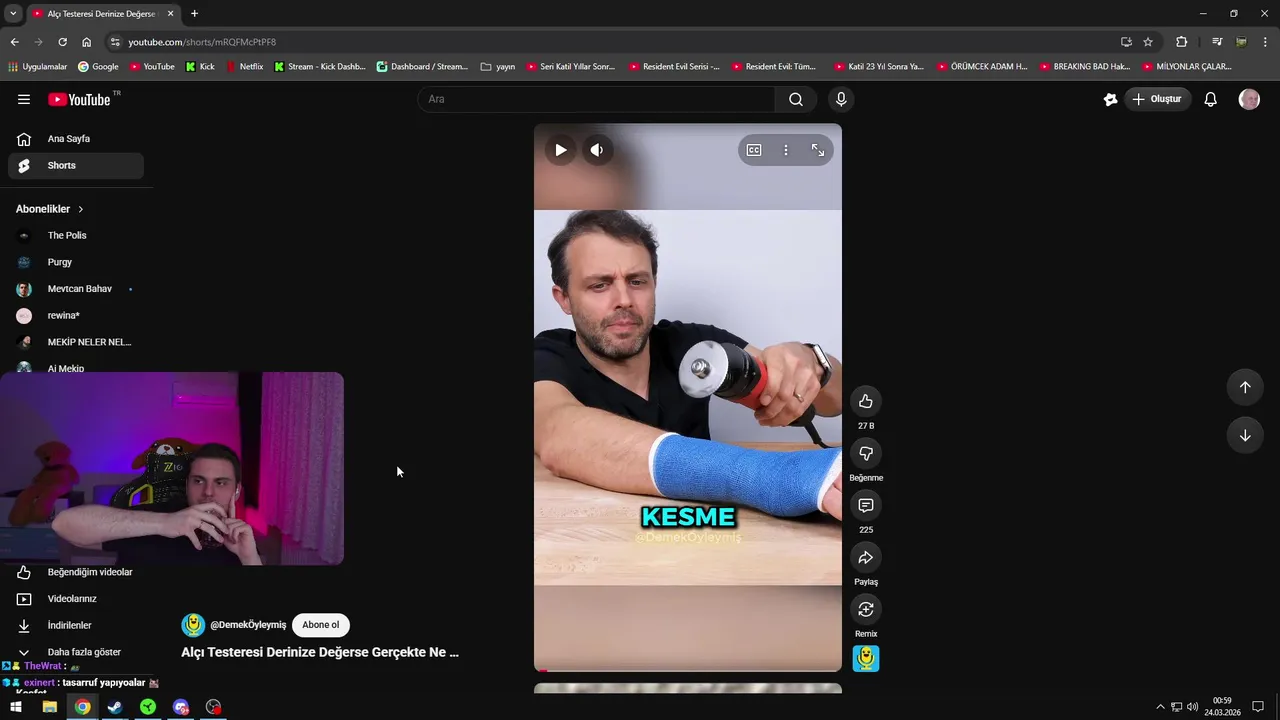This screenshot has width=1280, height=720.
Task: Open the Short's three-dot options menu
Action: [786, 150]
